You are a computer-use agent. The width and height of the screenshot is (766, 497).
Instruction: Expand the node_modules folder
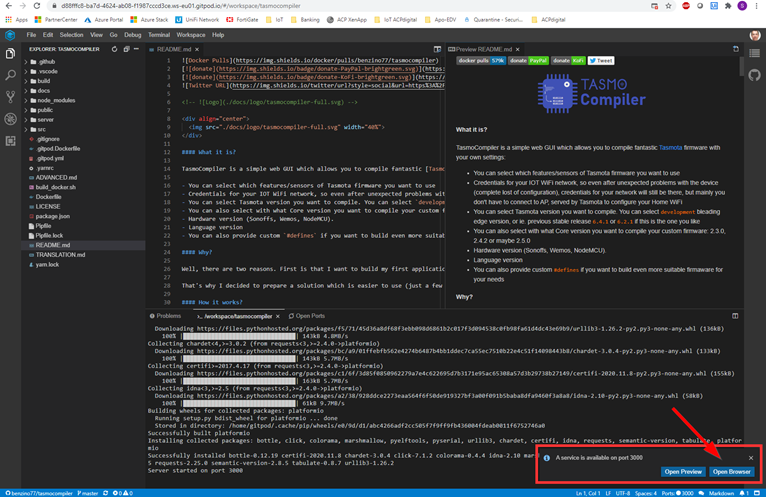(52, 101)
